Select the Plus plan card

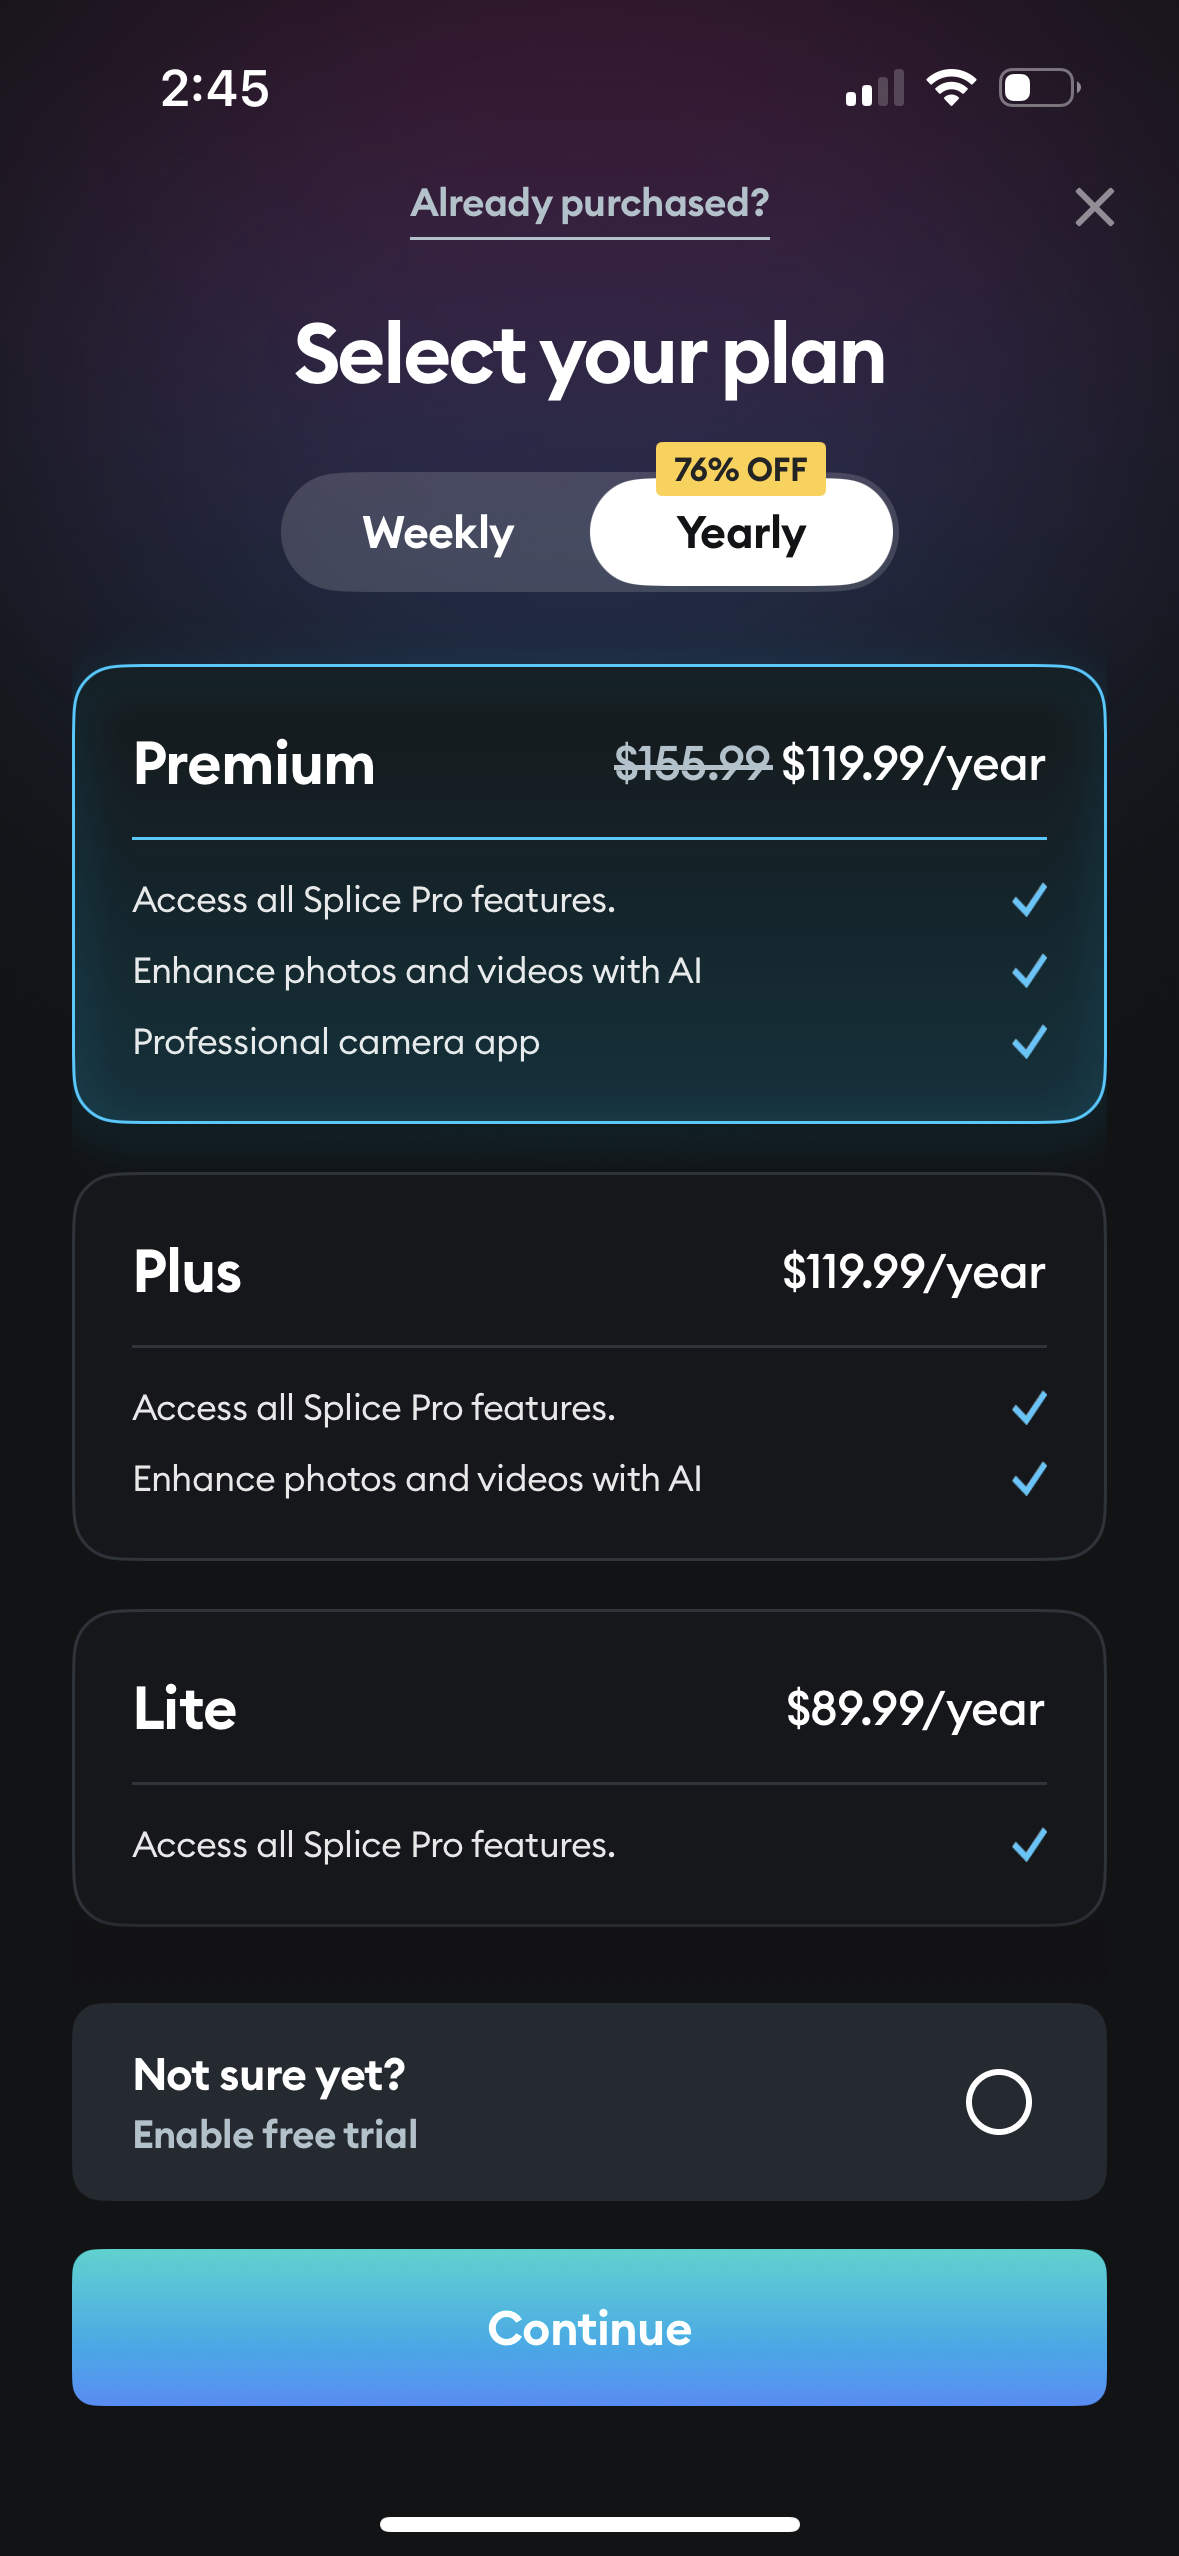pos(589,1366)
